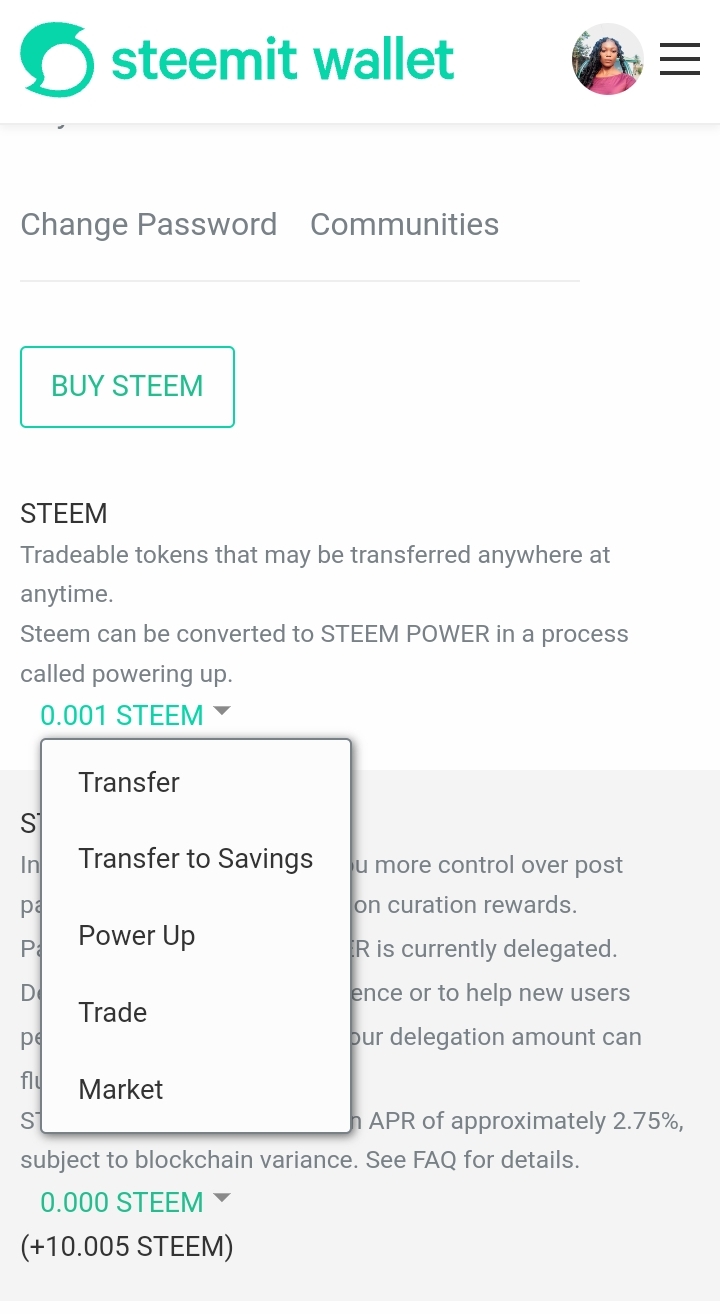This screenshot has width=720, height=1314.
Task: Choose the Trade menu entry
Action: pos(113,1012)
